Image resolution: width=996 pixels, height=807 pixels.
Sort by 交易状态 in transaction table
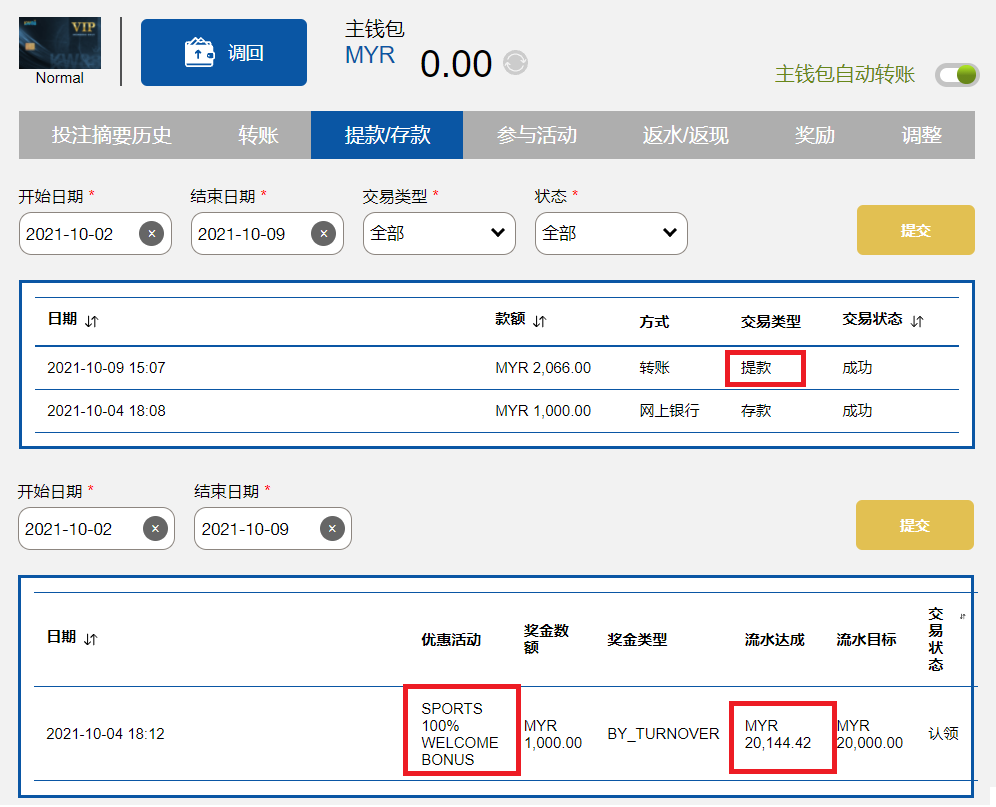[917, 321]
